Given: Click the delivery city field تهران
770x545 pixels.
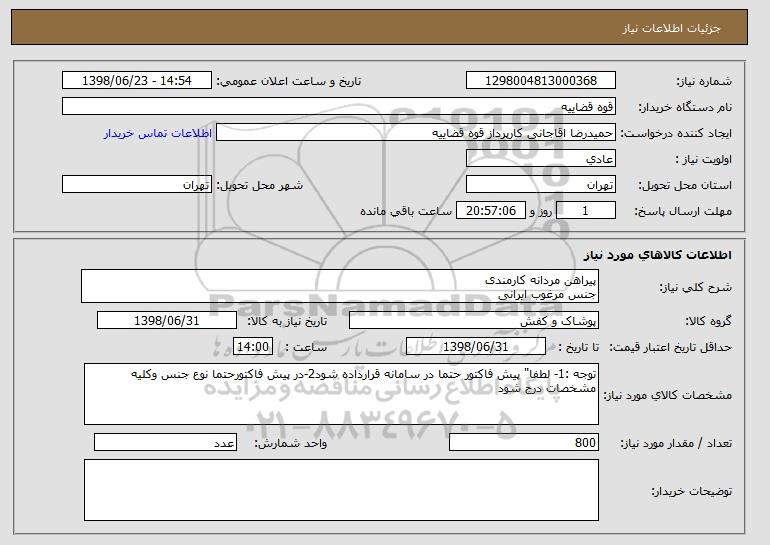Looking at the screenshot, I should point(137,185).
